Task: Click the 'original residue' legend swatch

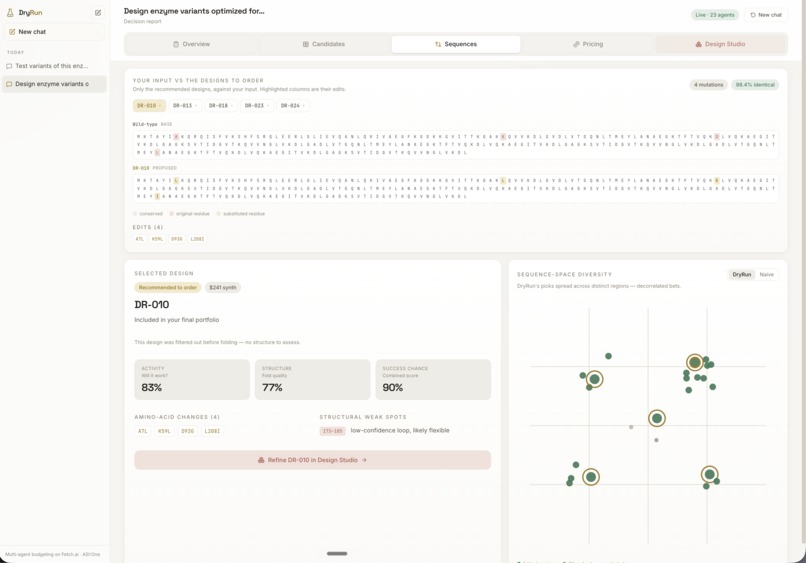Action: click(x=172, y=214)
